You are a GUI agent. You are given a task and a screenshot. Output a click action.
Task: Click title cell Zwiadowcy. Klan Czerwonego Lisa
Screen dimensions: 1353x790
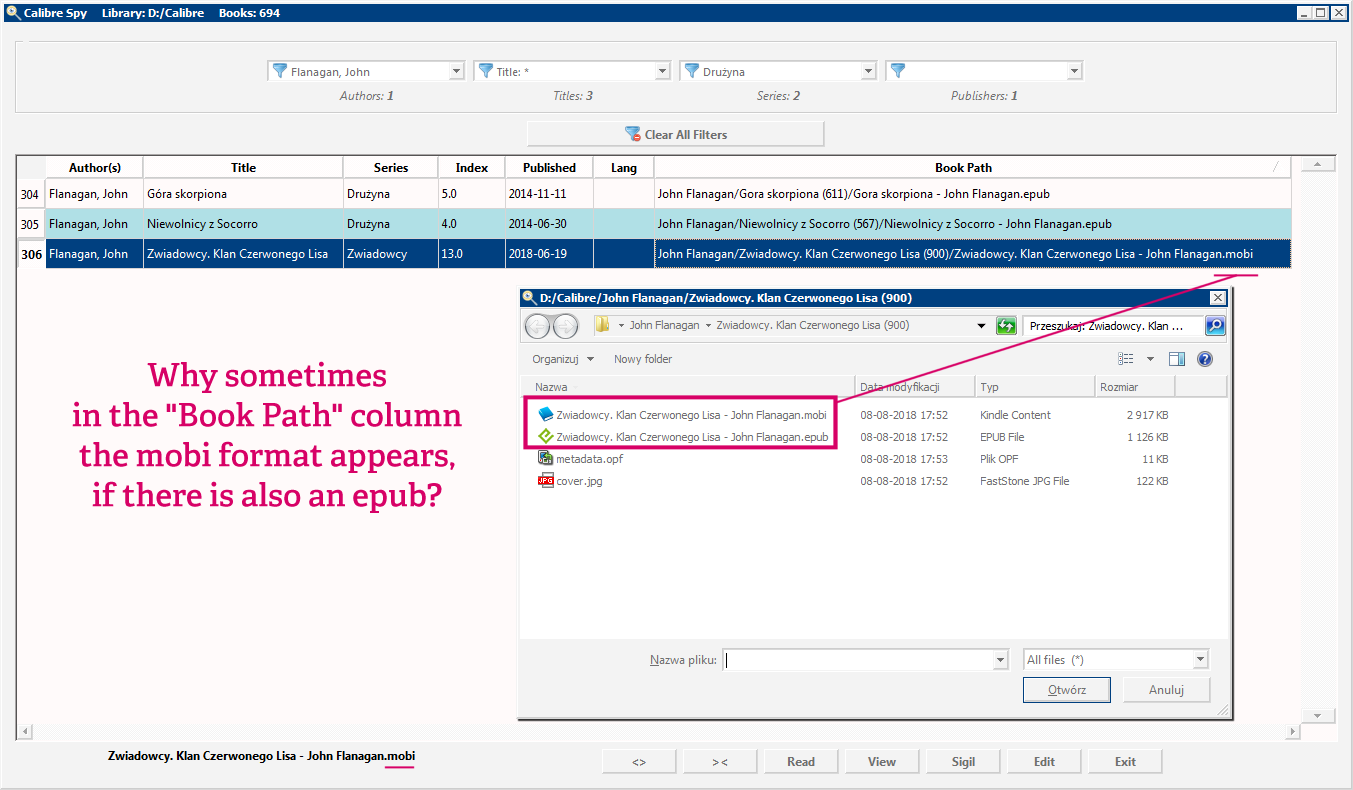coord(243,254)
